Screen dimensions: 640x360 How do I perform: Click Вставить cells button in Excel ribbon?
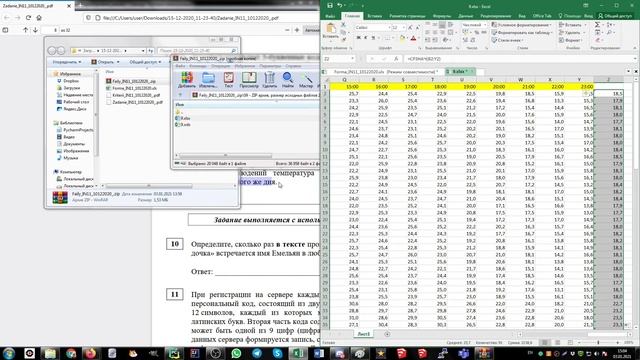573,25
